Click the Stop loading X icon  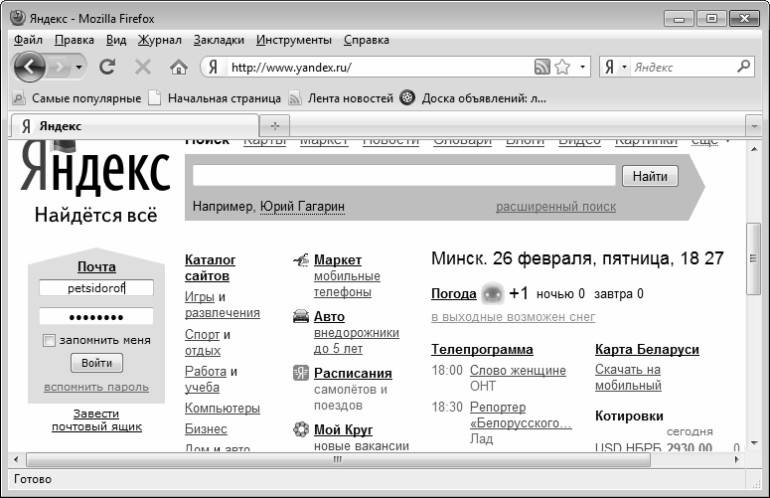pos(141,68)
